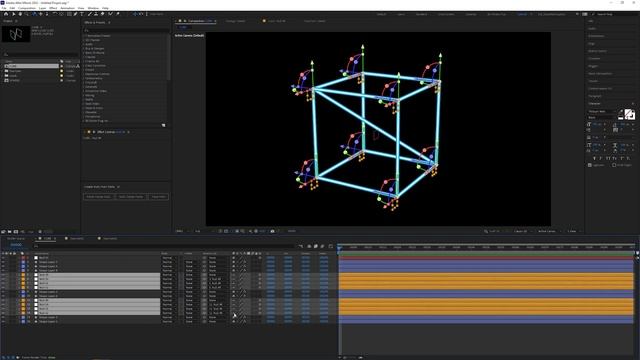The height and width of the screenshot is (360, 640).
Task: Click the new folder icon in Project panel
Action: [x=9, y=231]
